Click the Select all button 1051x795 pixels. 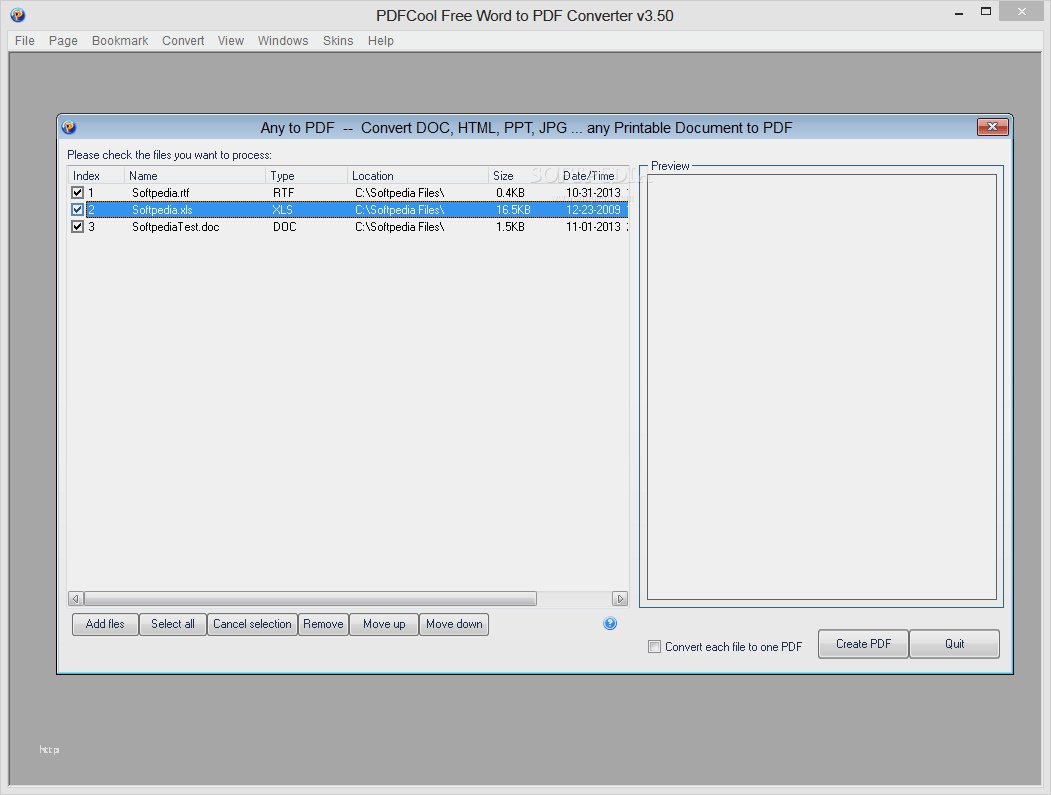(x=173, y=624)
